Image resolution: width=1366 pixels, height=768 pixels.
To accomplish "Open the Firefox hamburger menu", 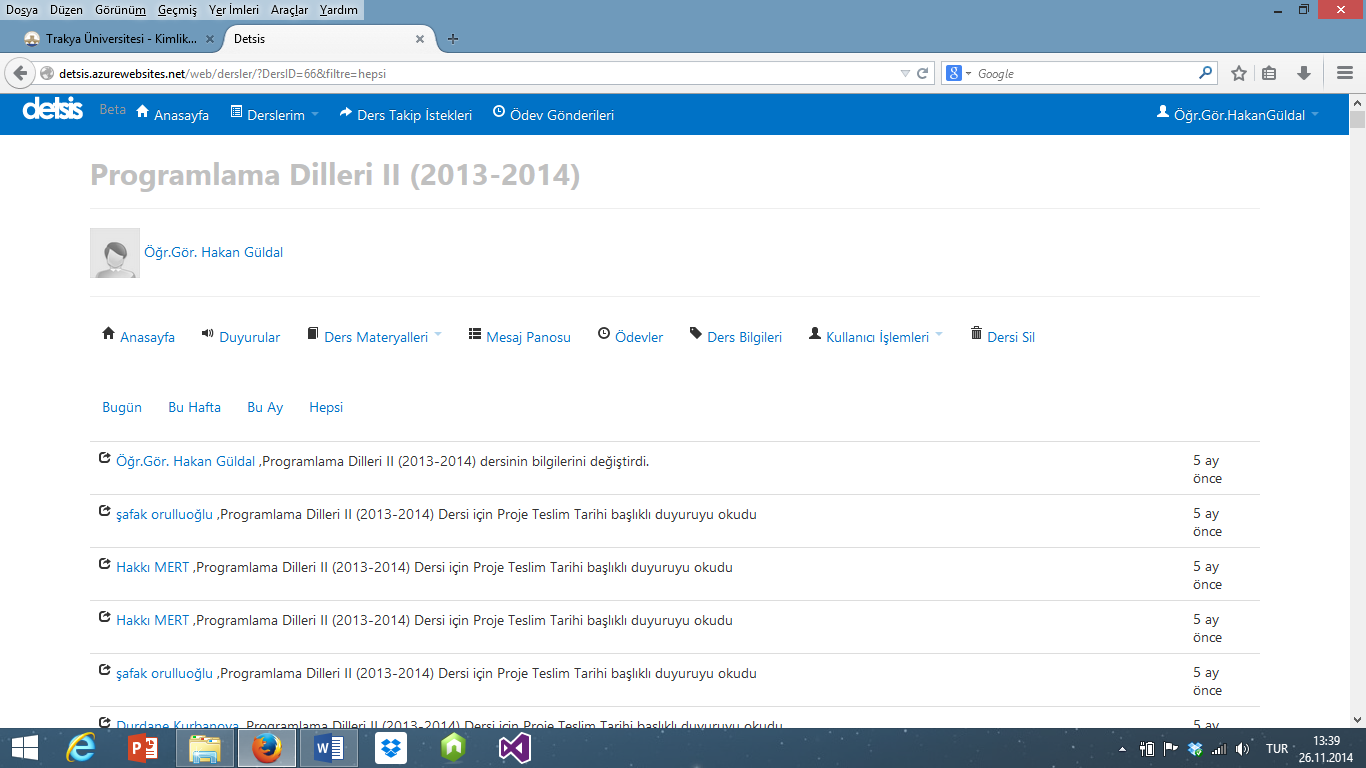I will click(x=1345, y=73).
